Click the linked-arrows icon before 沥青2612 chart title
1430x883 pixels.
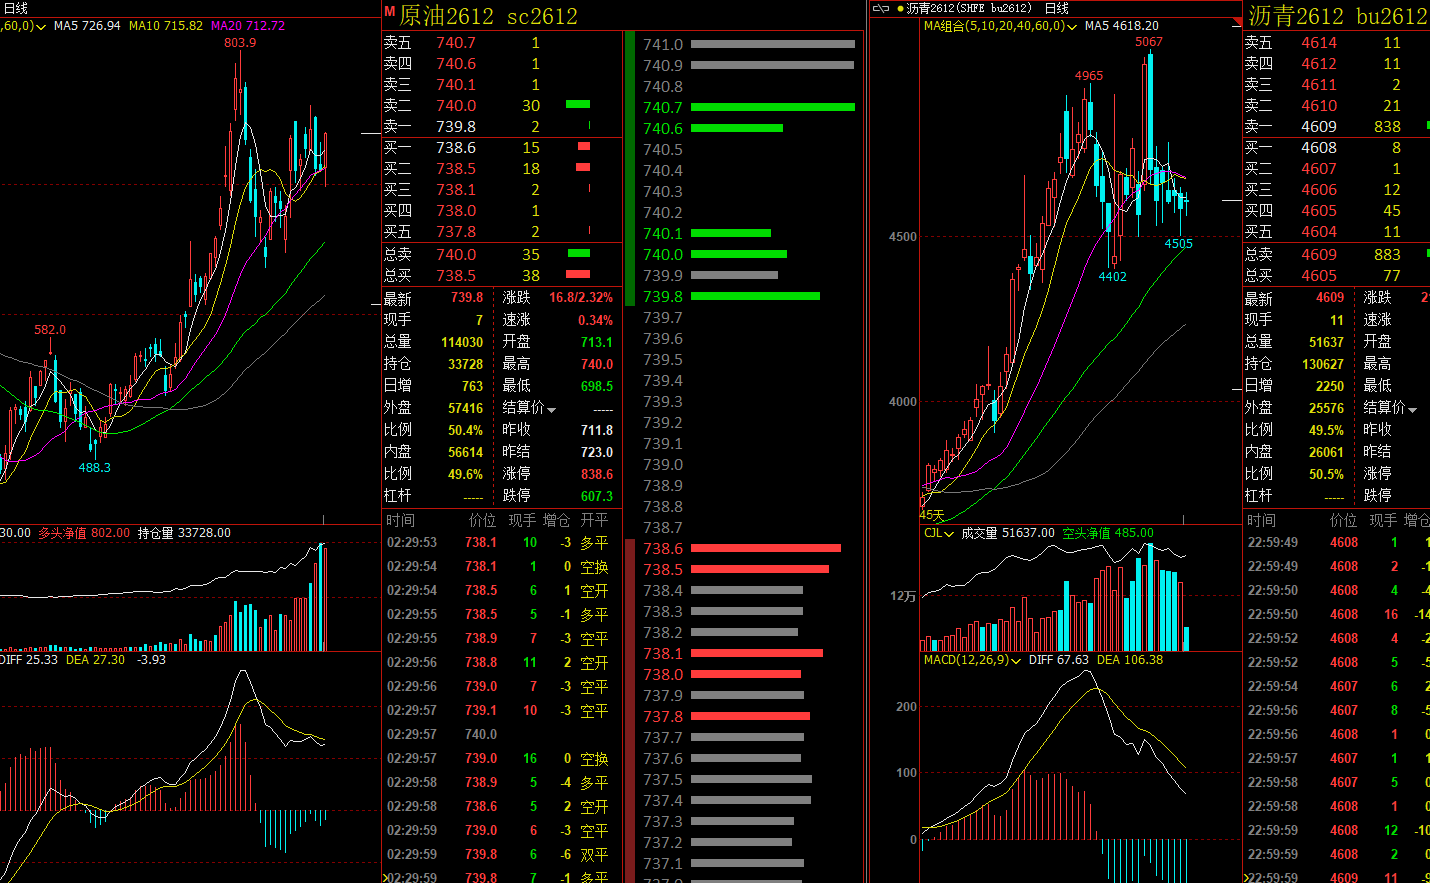(x=881, y=8)
